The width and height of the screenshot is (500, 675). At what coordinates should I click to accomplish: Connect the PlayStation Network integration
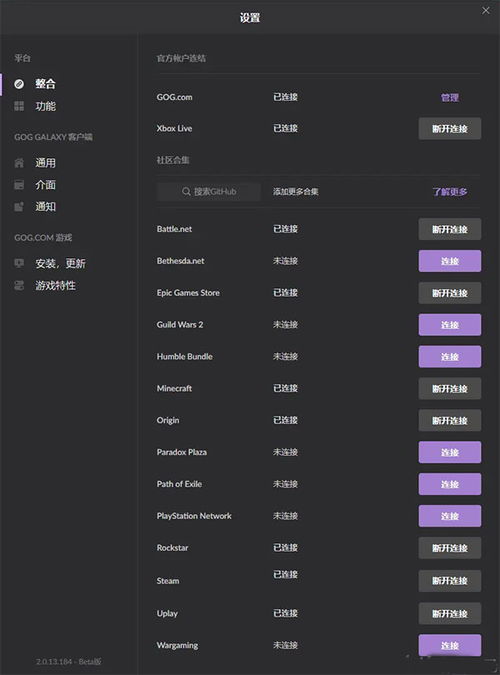pos(450,516)
